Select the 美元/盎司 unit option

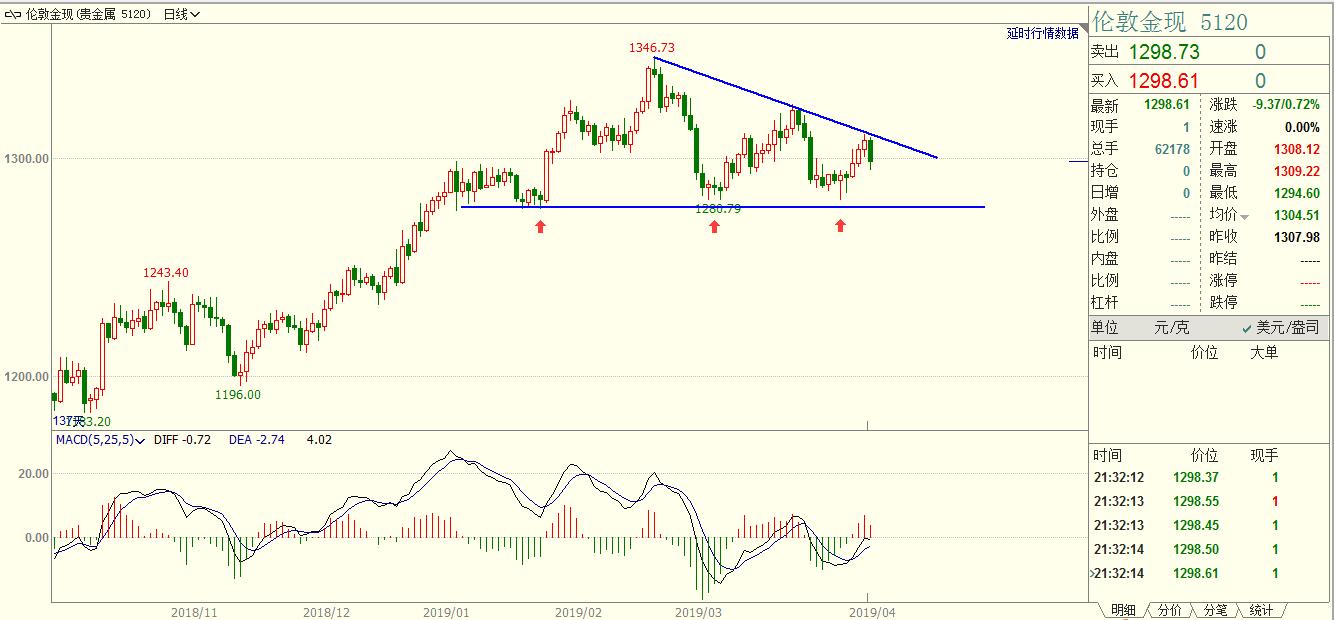tap(1280, 328)
